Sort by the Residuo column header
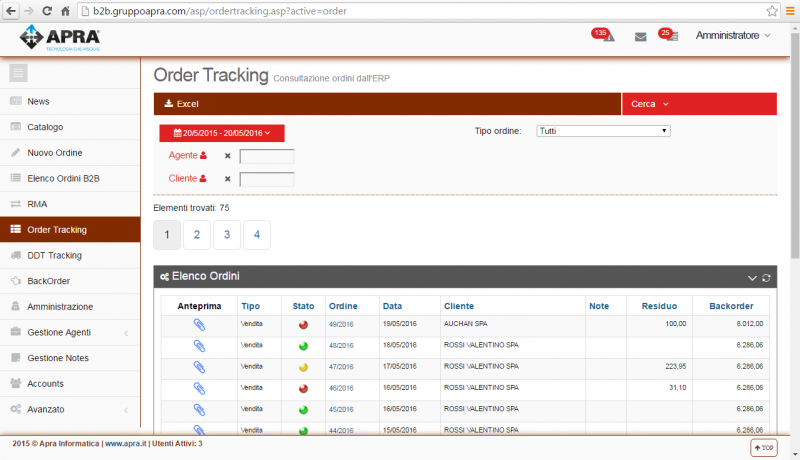This screenshot has width=800, height=460. [659, 306]
